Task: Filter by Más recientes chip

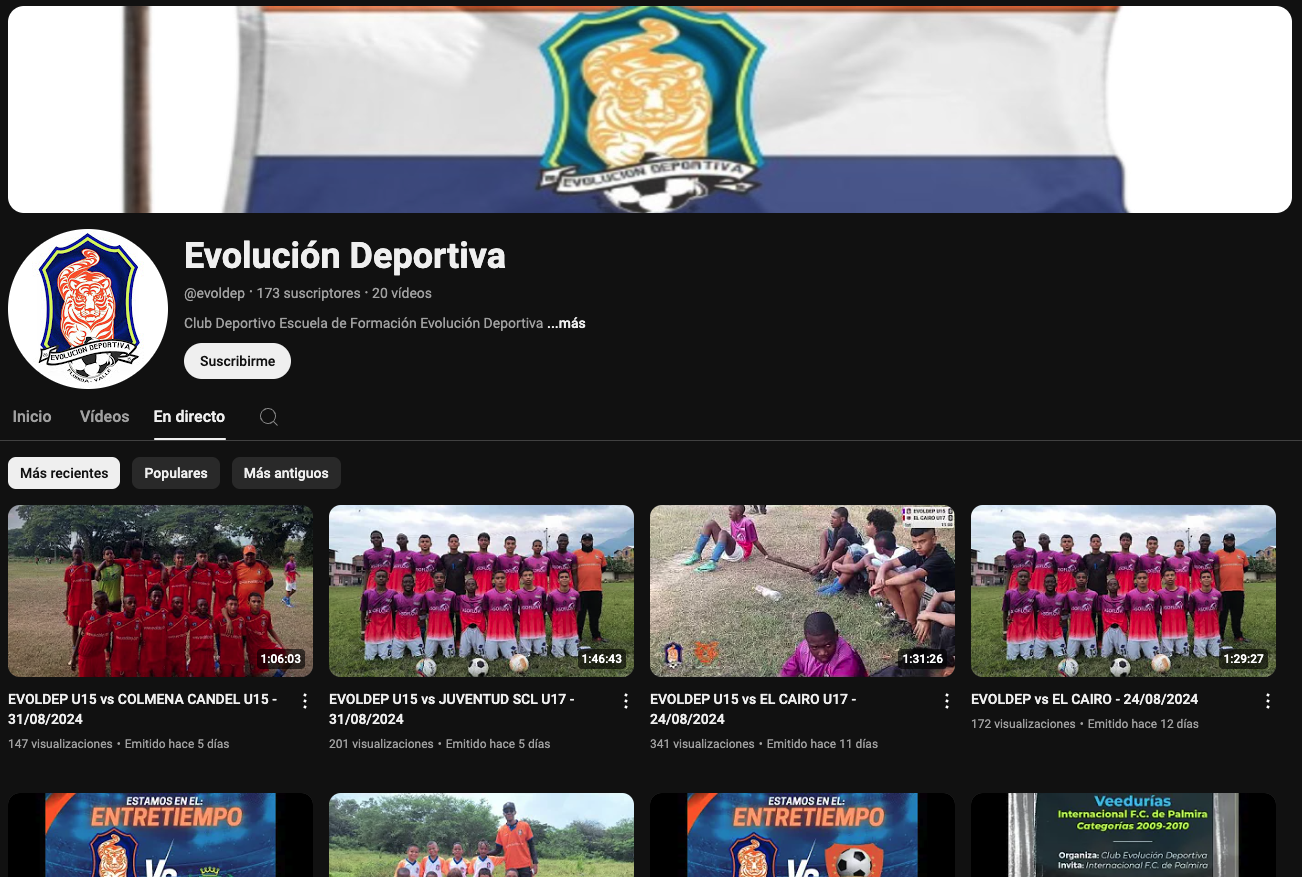Action: click(x=64, y=473)
